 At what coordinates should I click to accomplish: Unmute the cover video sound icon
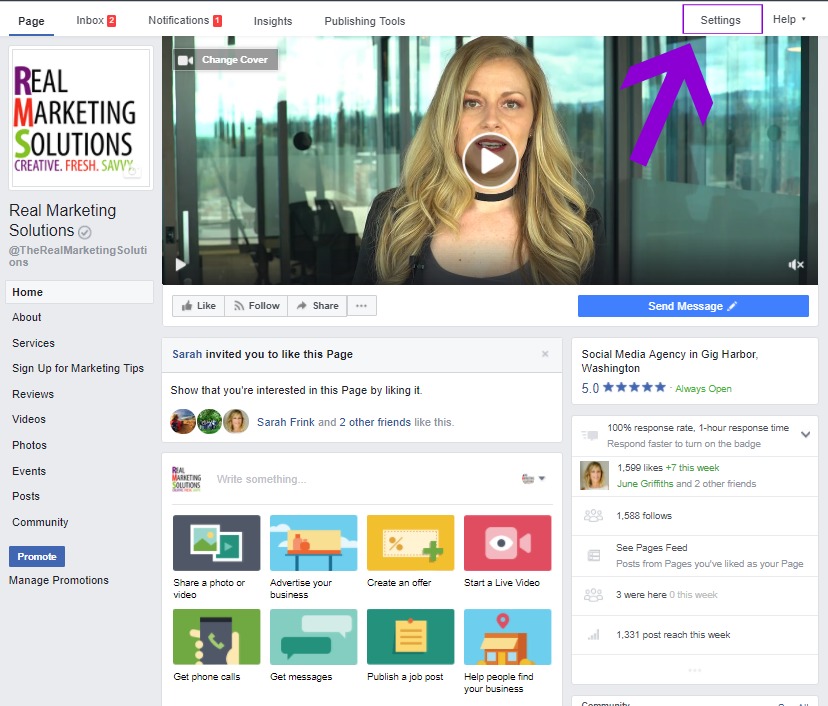click(796, 265)
